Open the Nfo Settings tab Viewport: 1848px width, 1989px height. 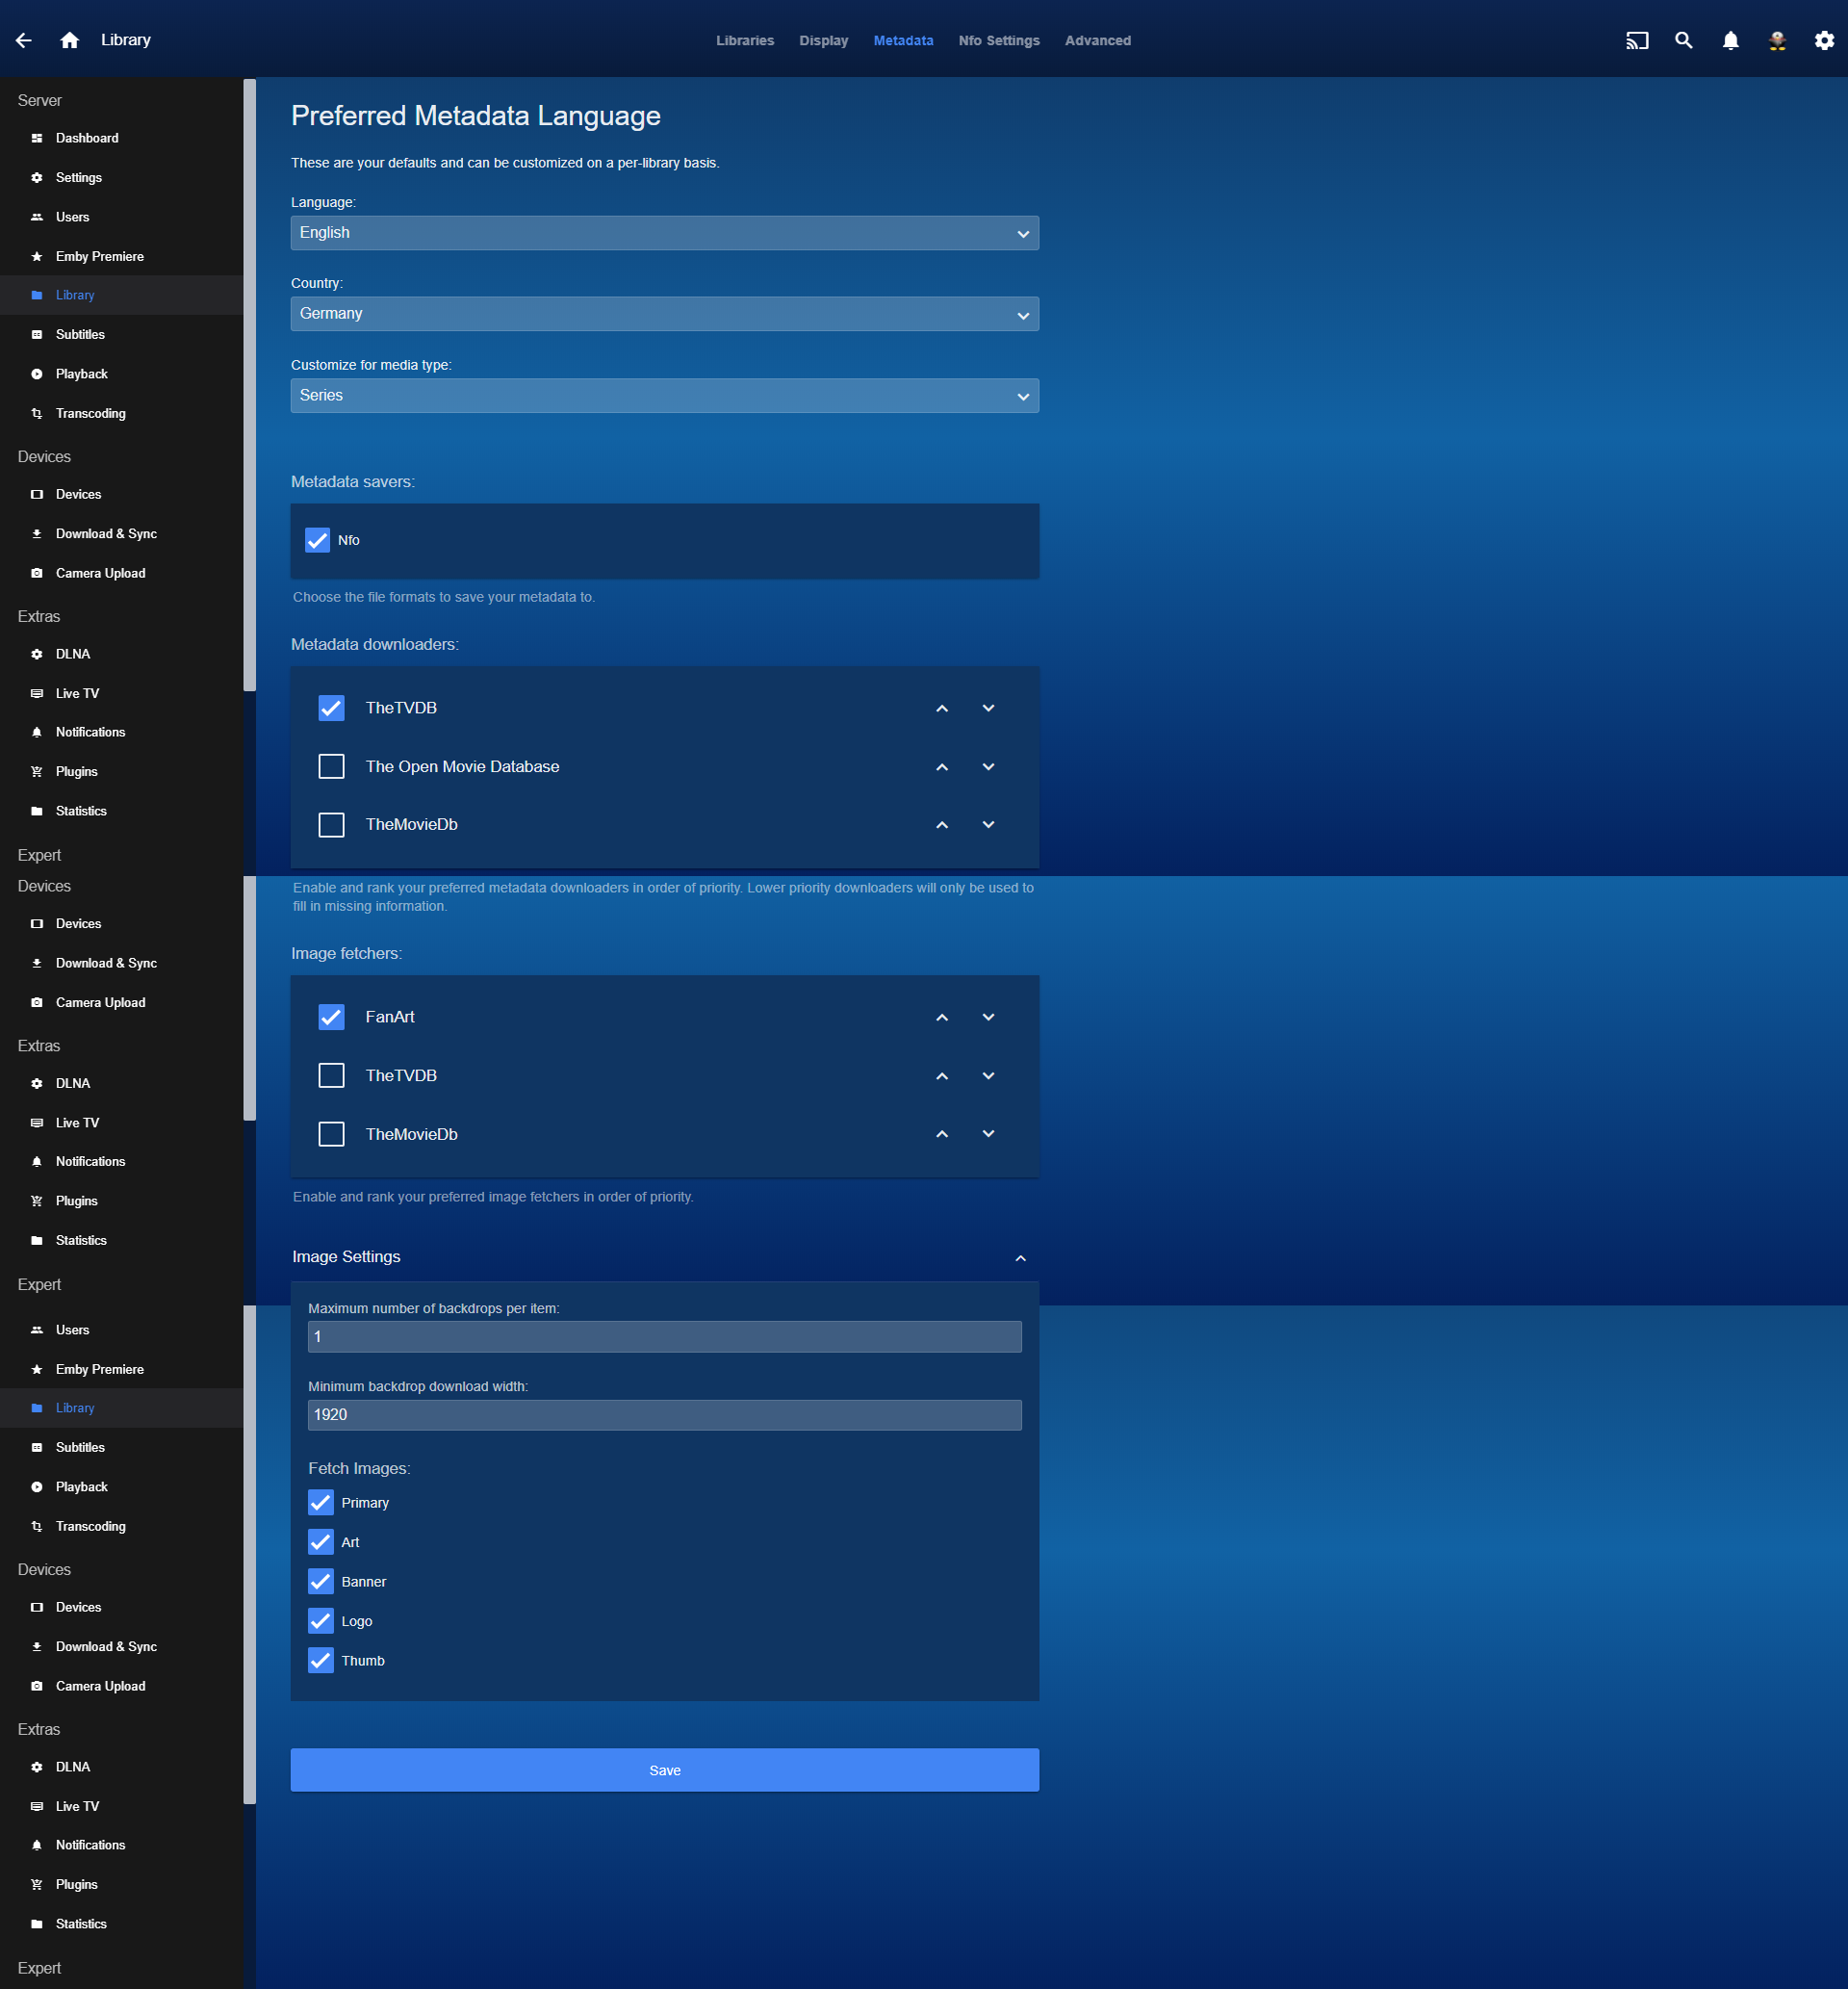[x=999, y=41]
